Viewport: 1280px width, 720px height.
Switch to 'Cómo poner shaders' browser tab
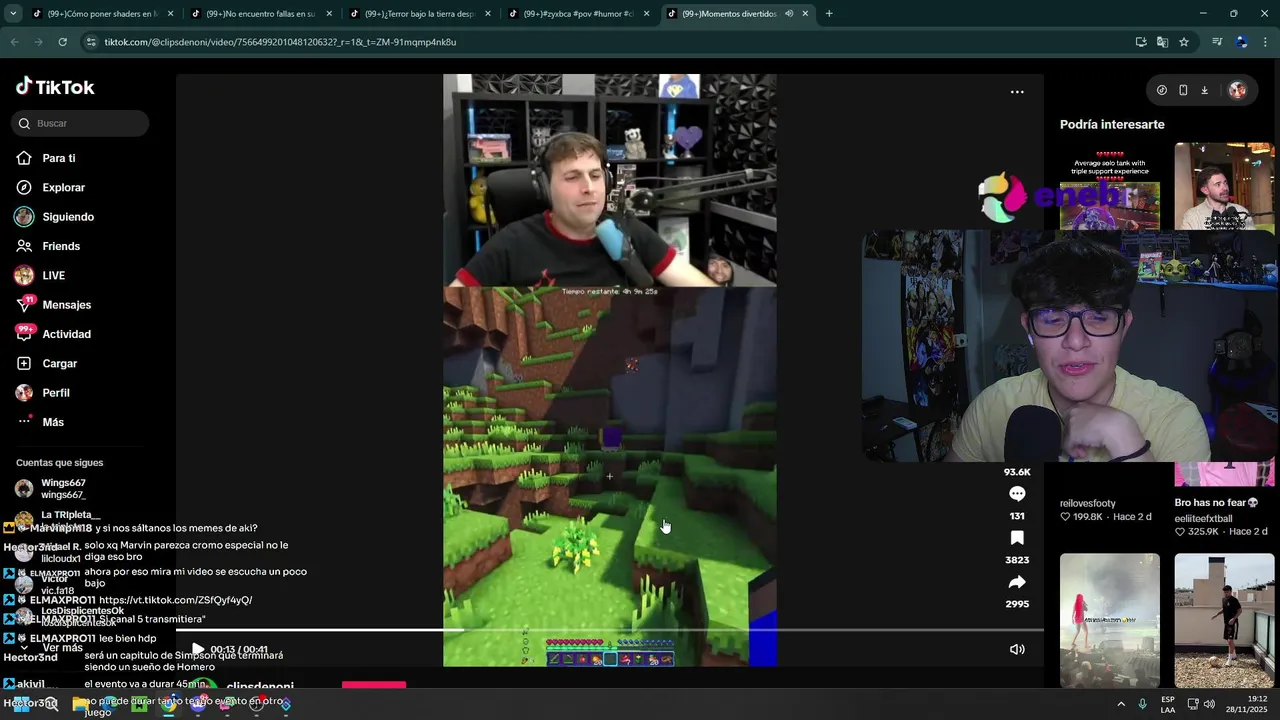103,14
